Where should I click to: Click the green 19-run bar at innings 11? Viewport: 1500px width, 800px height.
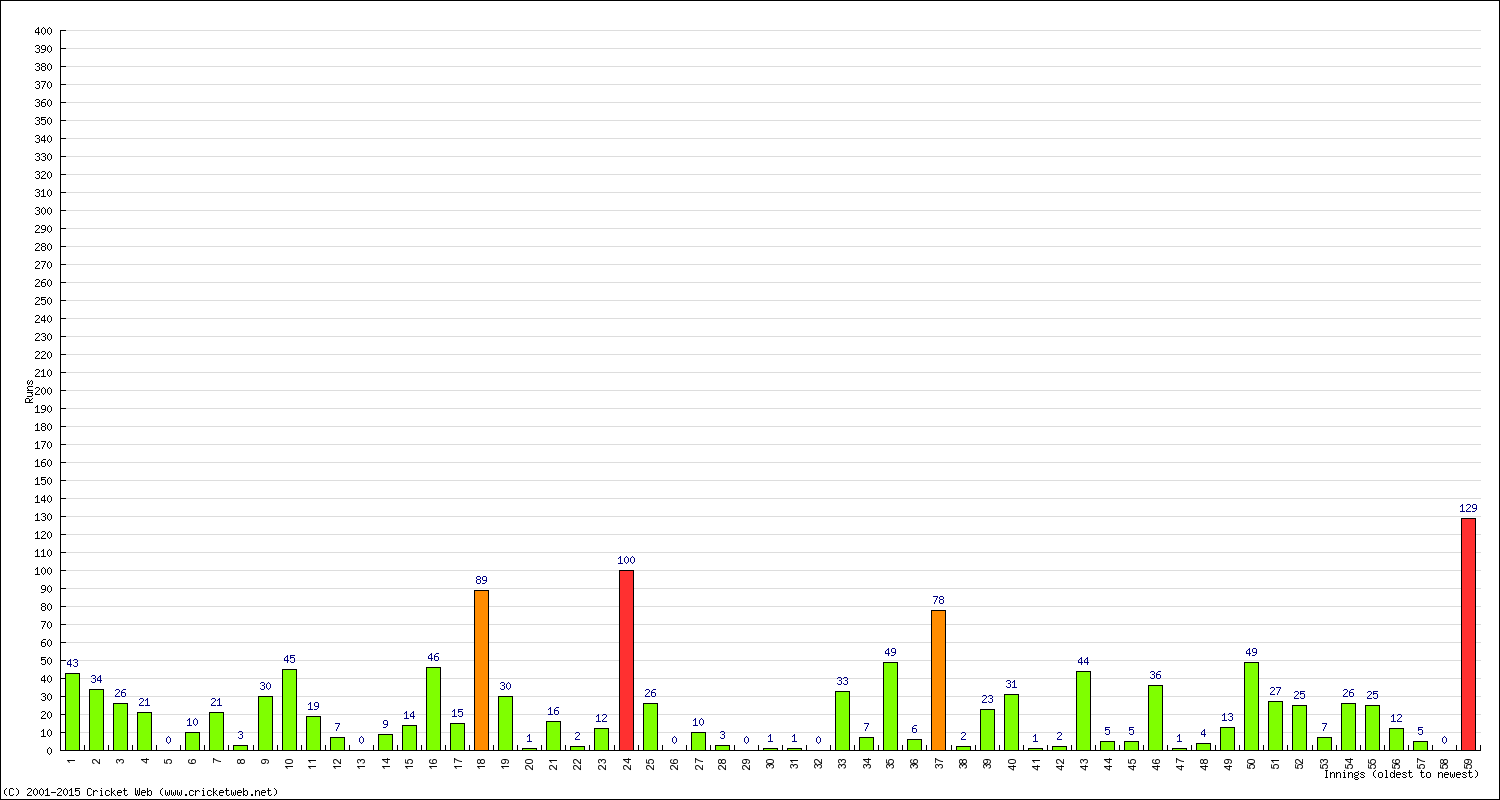click(x=313, y=733)
